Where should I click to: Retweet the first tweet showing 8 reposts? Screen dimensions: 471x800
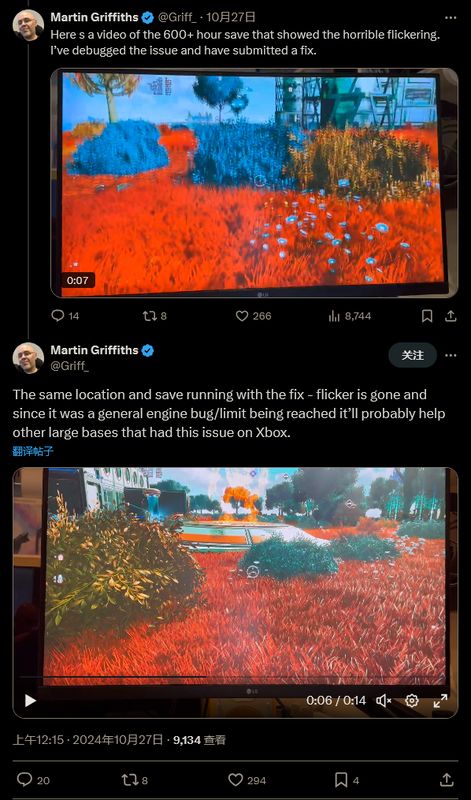(x=155, y=316)
